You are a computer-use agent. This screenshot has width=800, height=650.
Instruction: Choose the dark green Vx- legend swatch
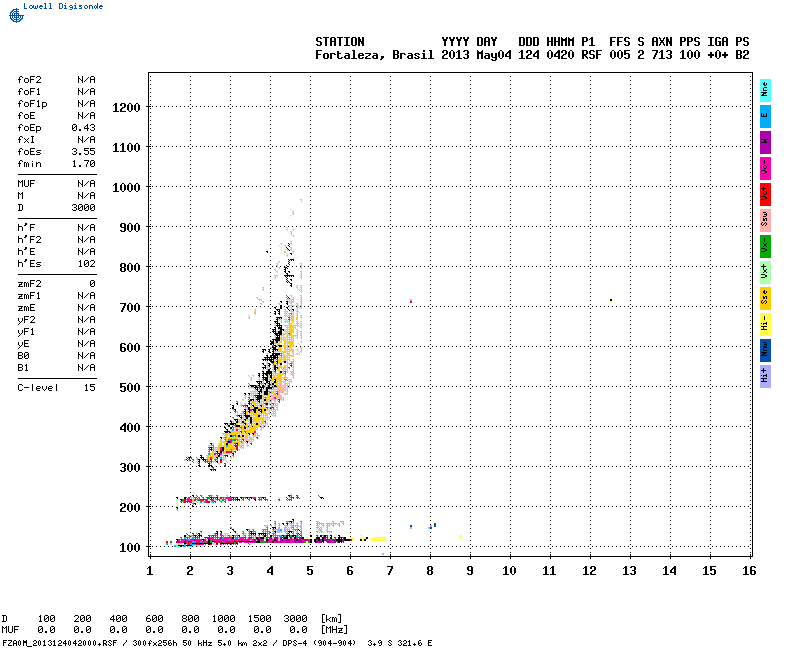coord(765,246)
